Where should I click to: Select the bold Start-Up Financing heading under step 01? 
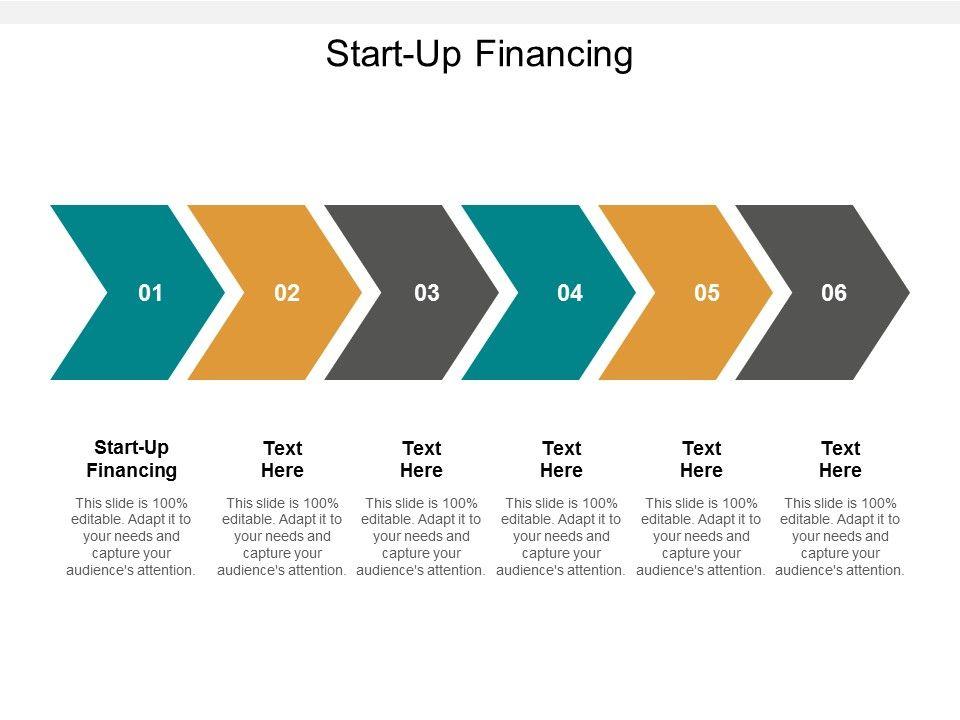tap(131, 459)
